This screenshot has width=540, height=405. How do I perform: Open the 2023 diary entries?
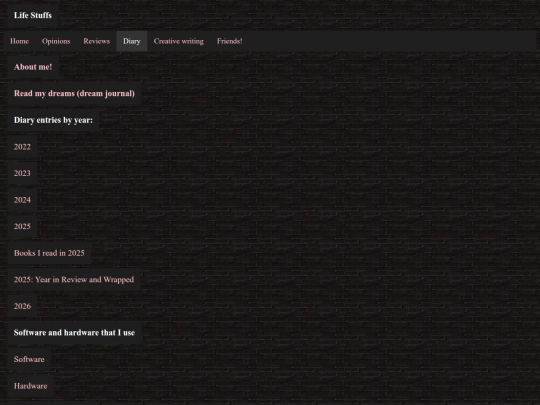[22, 173]
